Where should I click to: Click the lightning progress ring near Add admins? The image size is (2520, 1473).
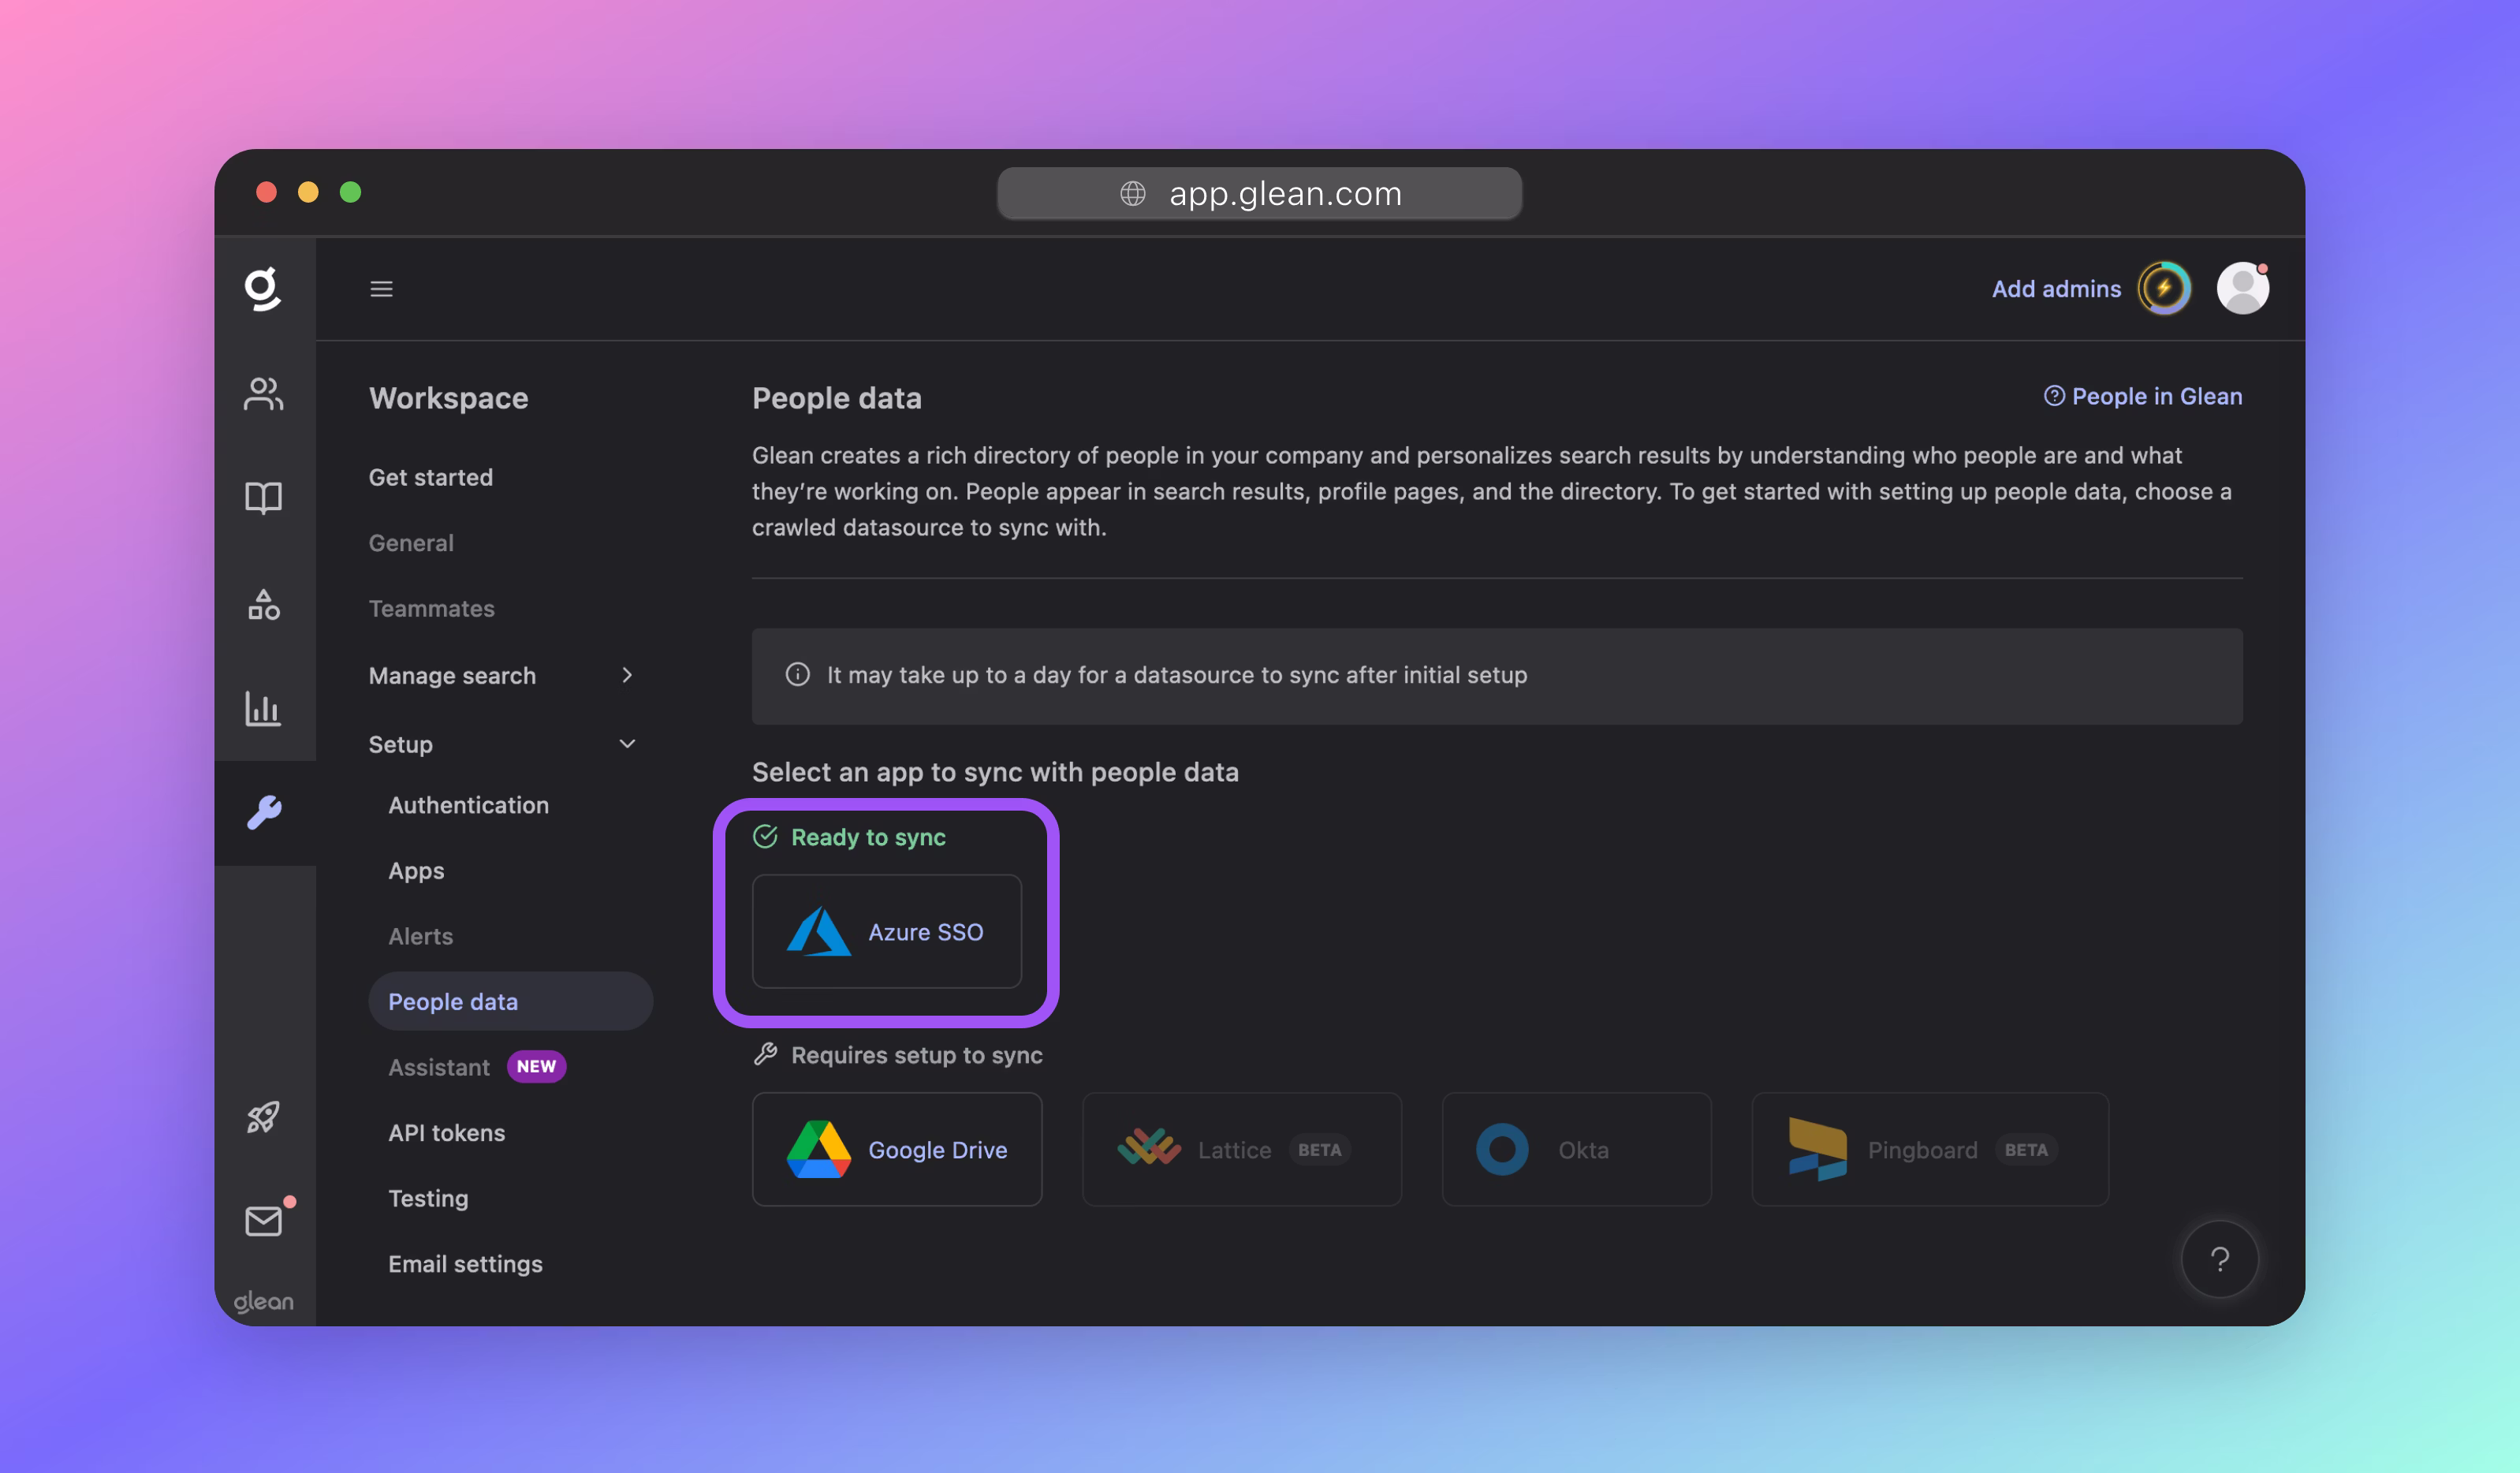coord(2165,288)
